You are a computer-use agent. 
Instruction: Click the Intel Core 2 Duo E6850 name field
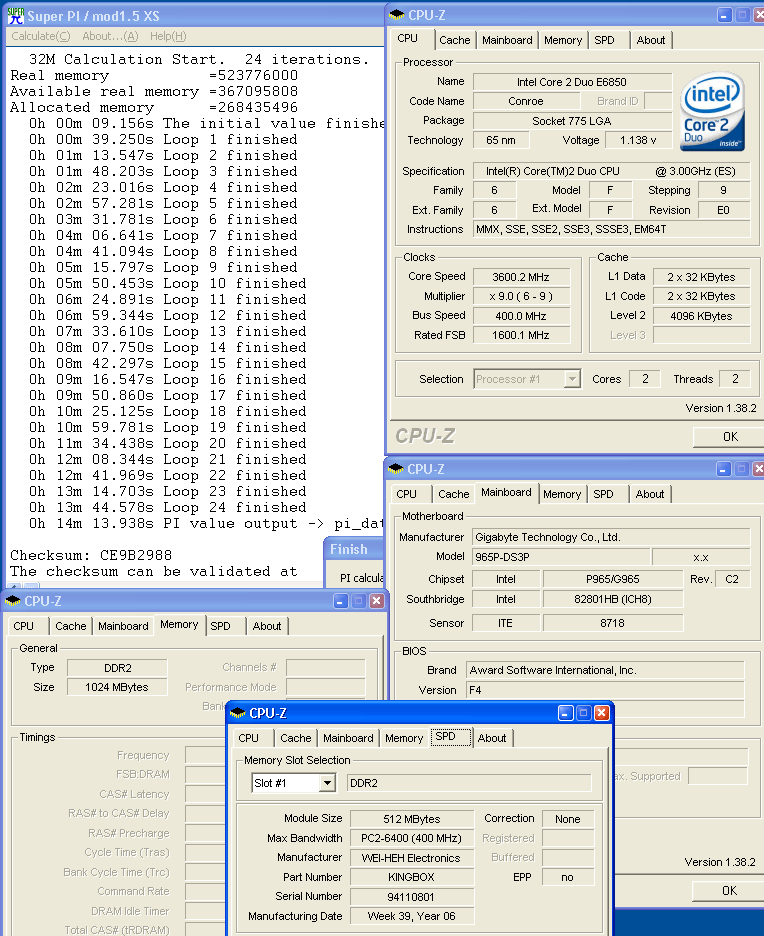point(572,82)
